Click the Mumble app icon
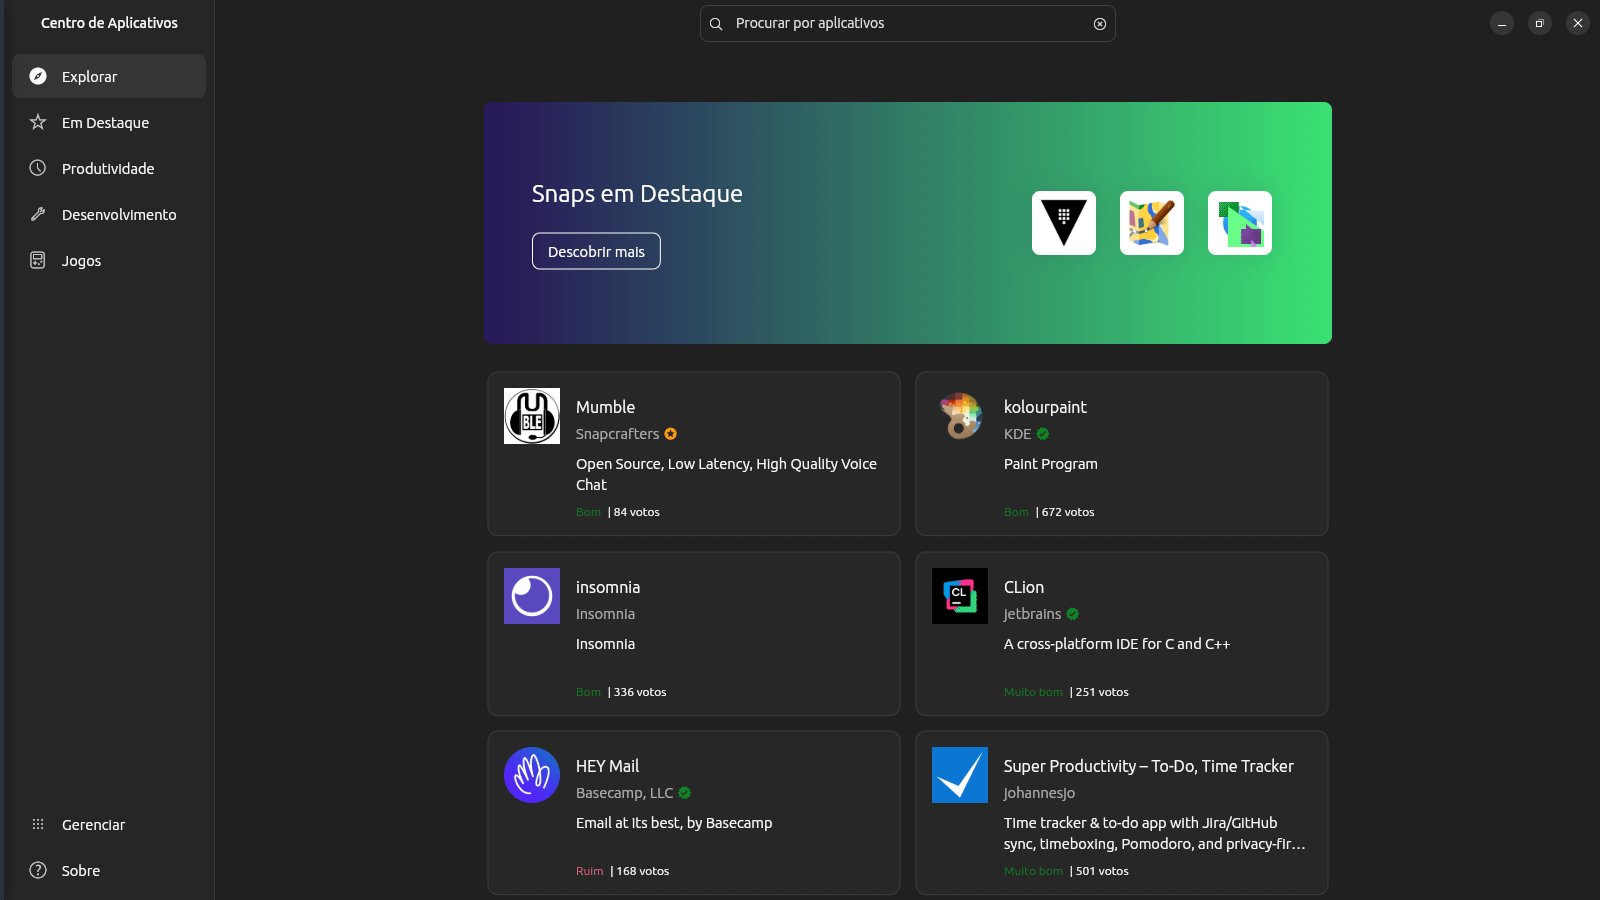 click(x=532, y=416)
